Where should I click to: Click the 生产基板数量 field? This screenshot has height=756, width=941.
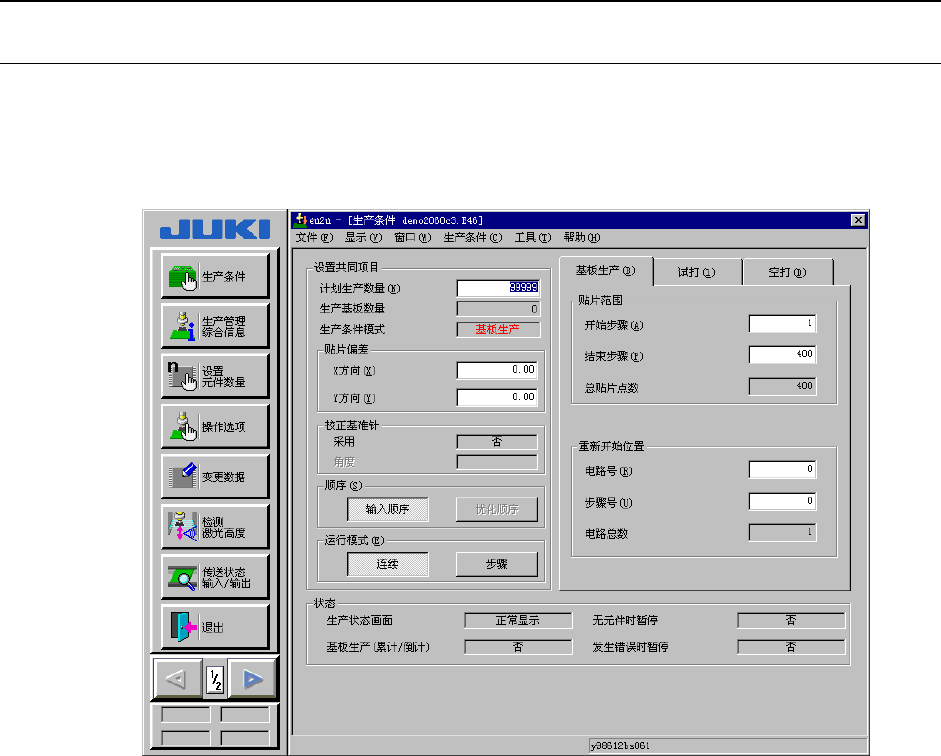pyautogui.click(x=498, y=309)
